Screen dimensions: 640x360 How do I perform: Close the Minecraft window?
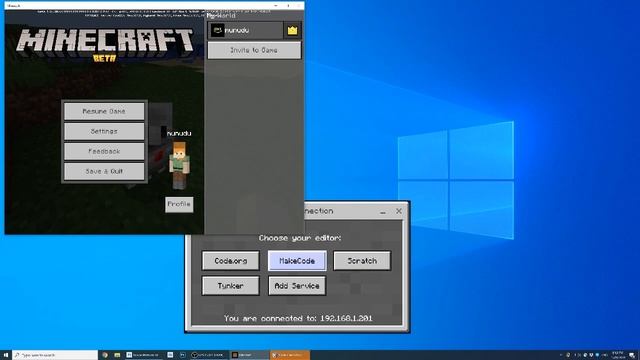[x=299, y=6]
